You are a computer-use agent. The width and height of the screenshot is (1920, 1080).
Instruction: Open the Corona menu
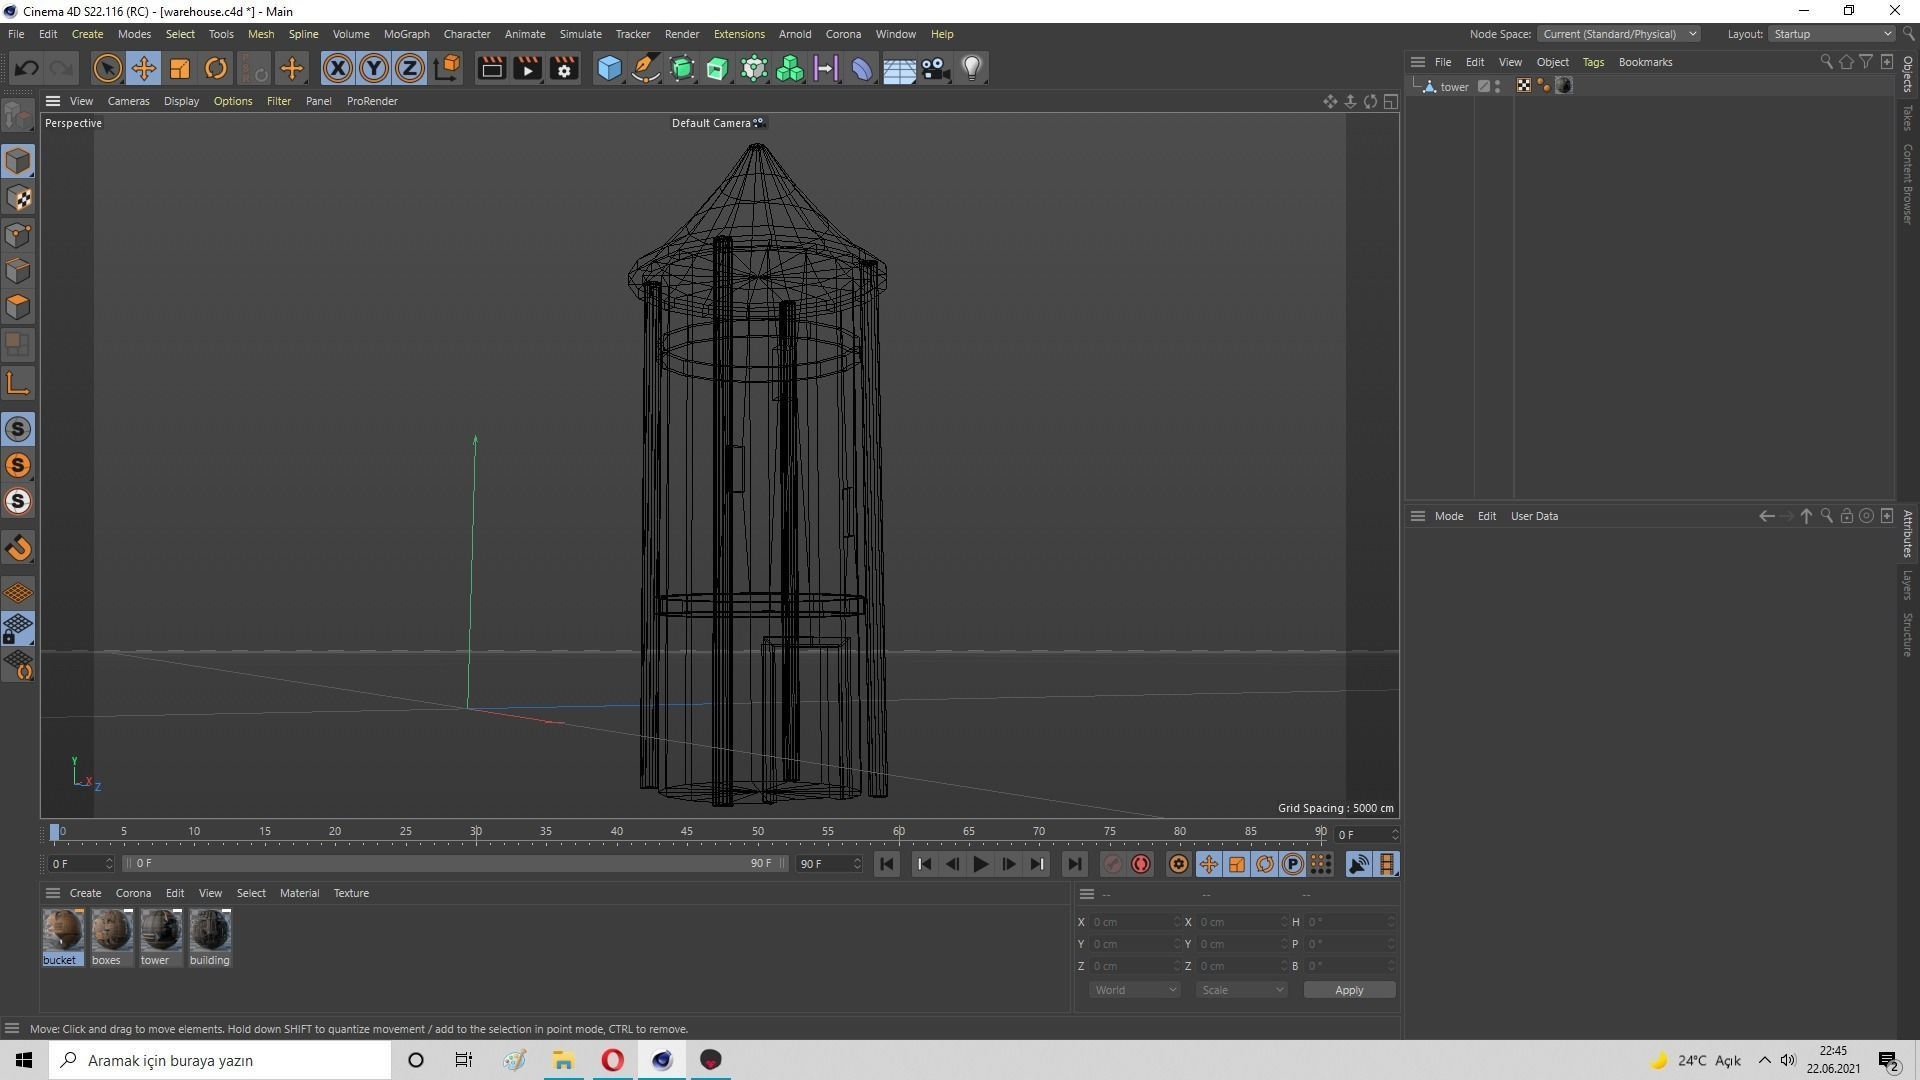tap(843, 34)
